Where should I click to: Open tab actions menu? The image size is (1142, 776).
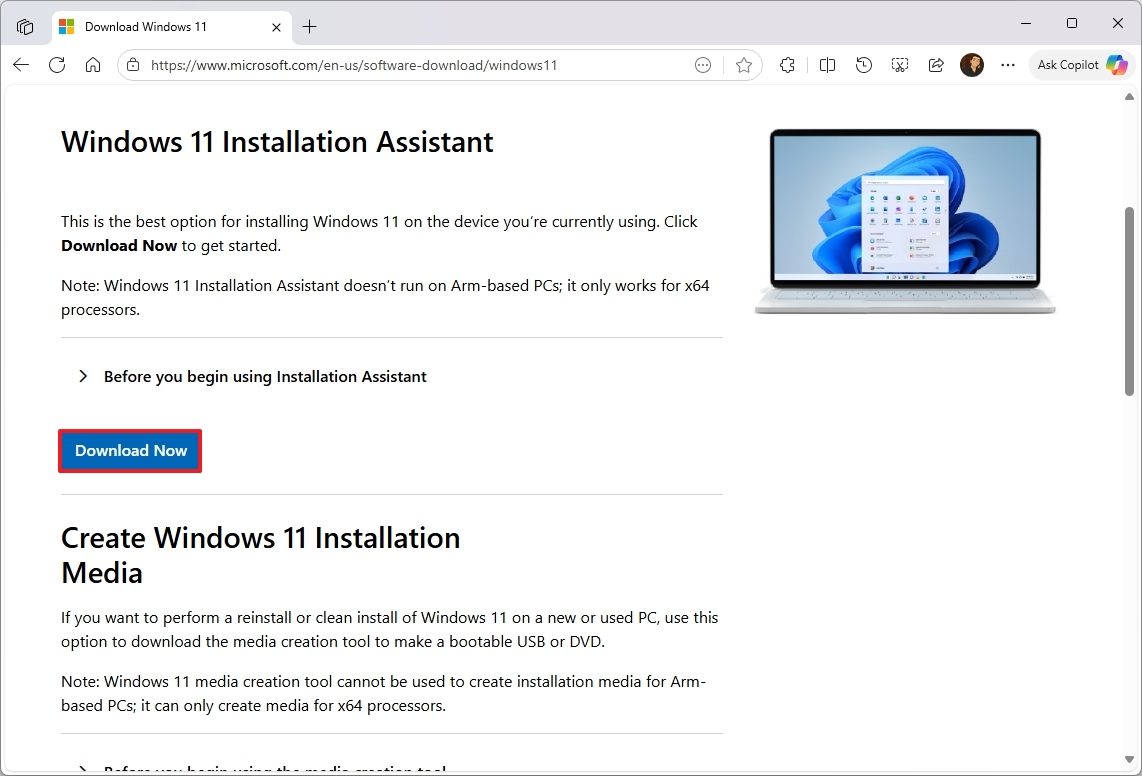click(25, 26)
